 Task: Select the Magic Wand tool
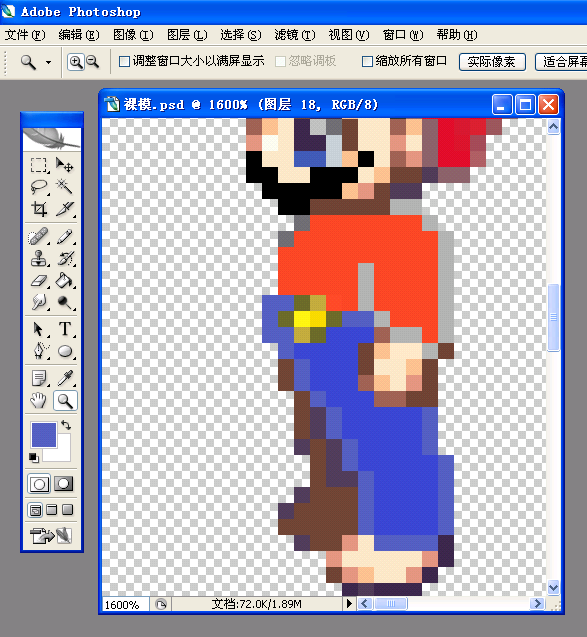click(65, 187)
